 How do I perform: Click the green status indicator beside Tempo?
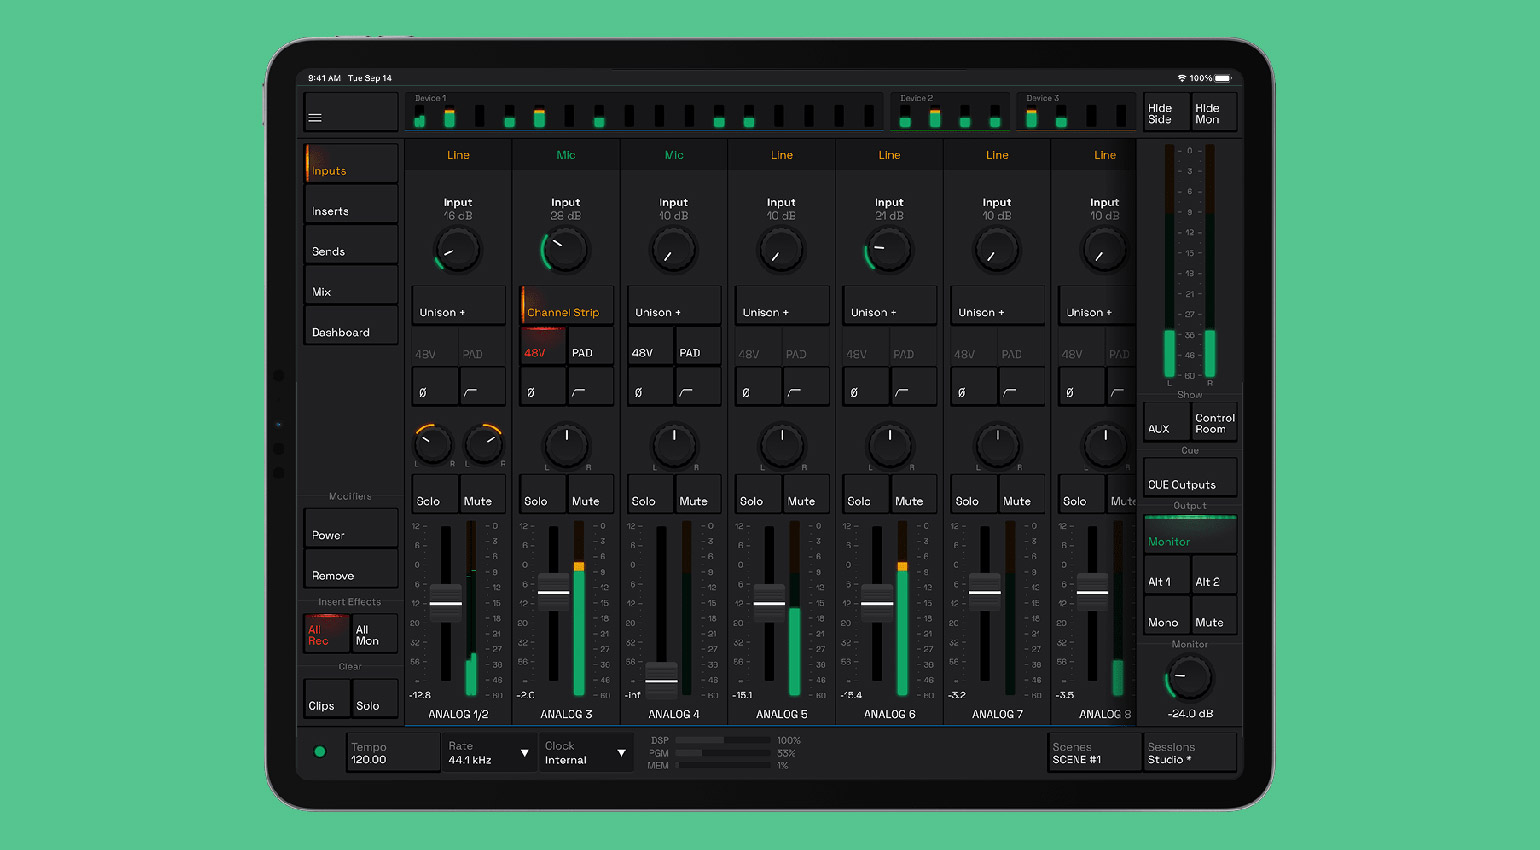[x=320, y=752]
